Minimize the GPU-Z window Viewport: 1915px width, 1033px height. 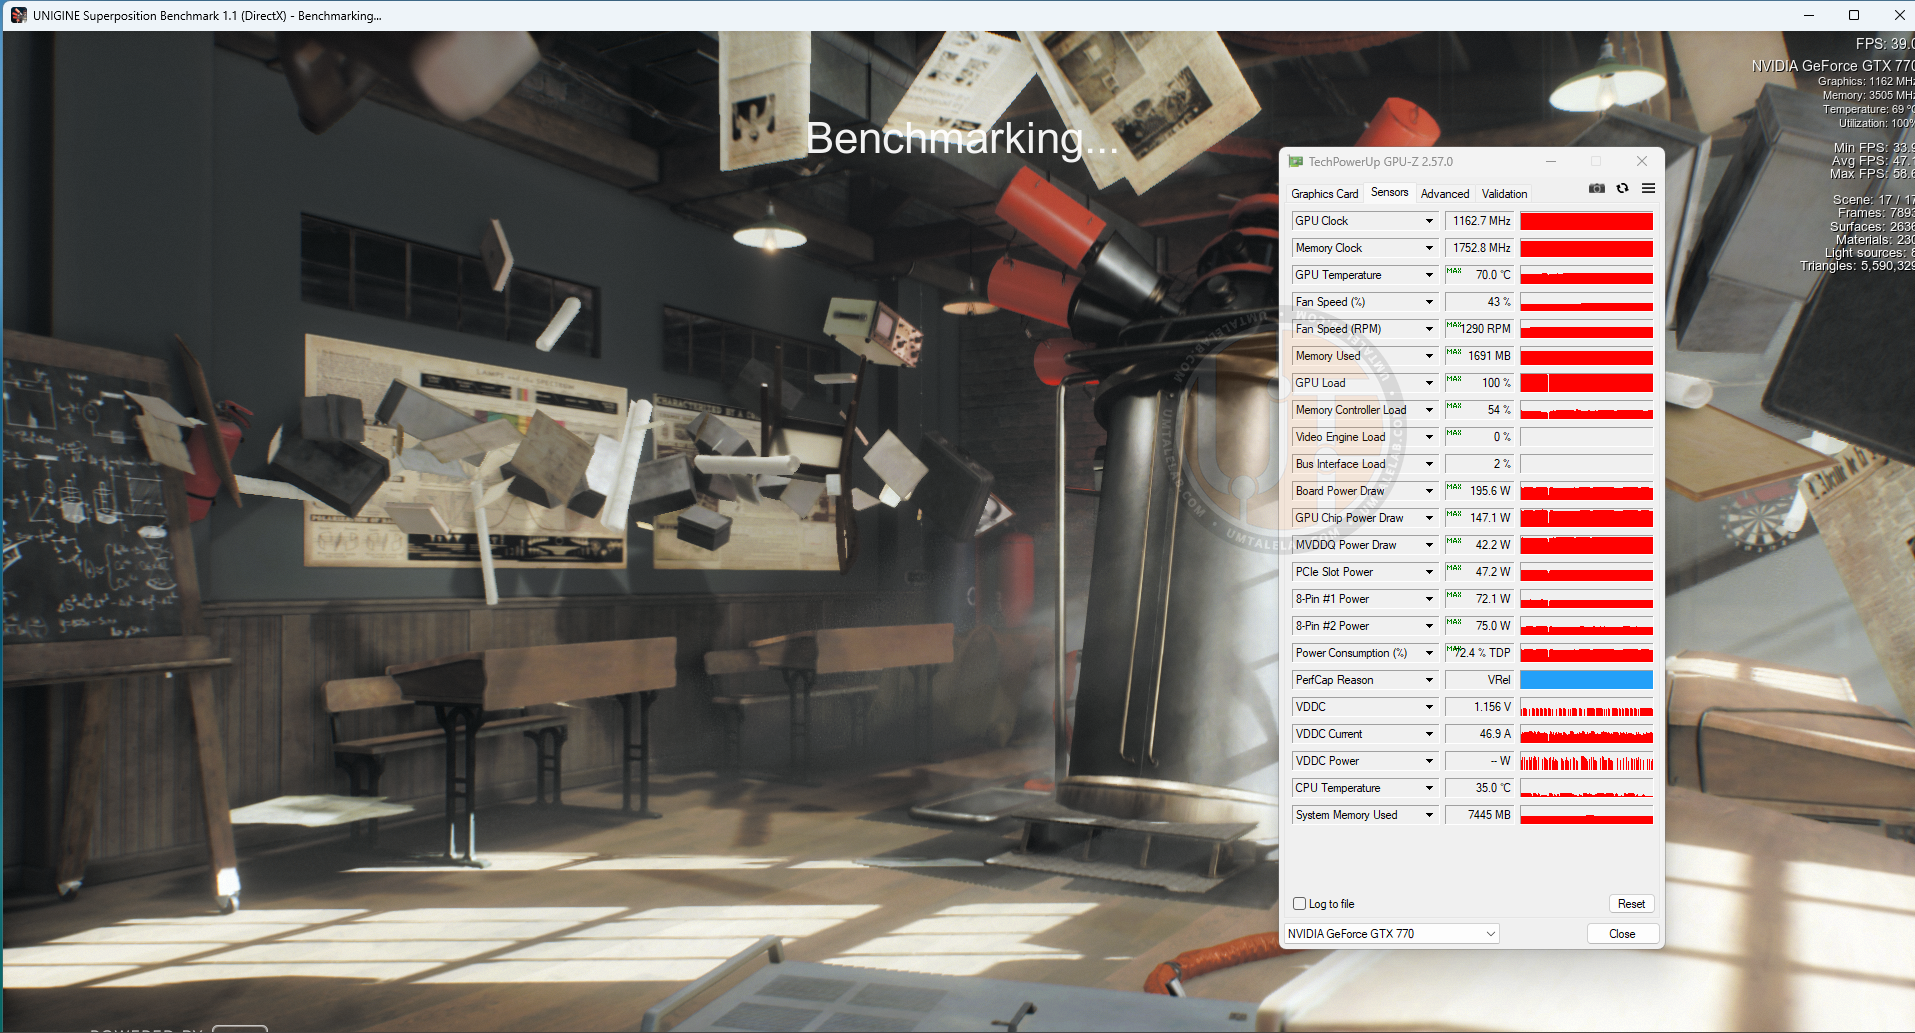point(1551,161)
